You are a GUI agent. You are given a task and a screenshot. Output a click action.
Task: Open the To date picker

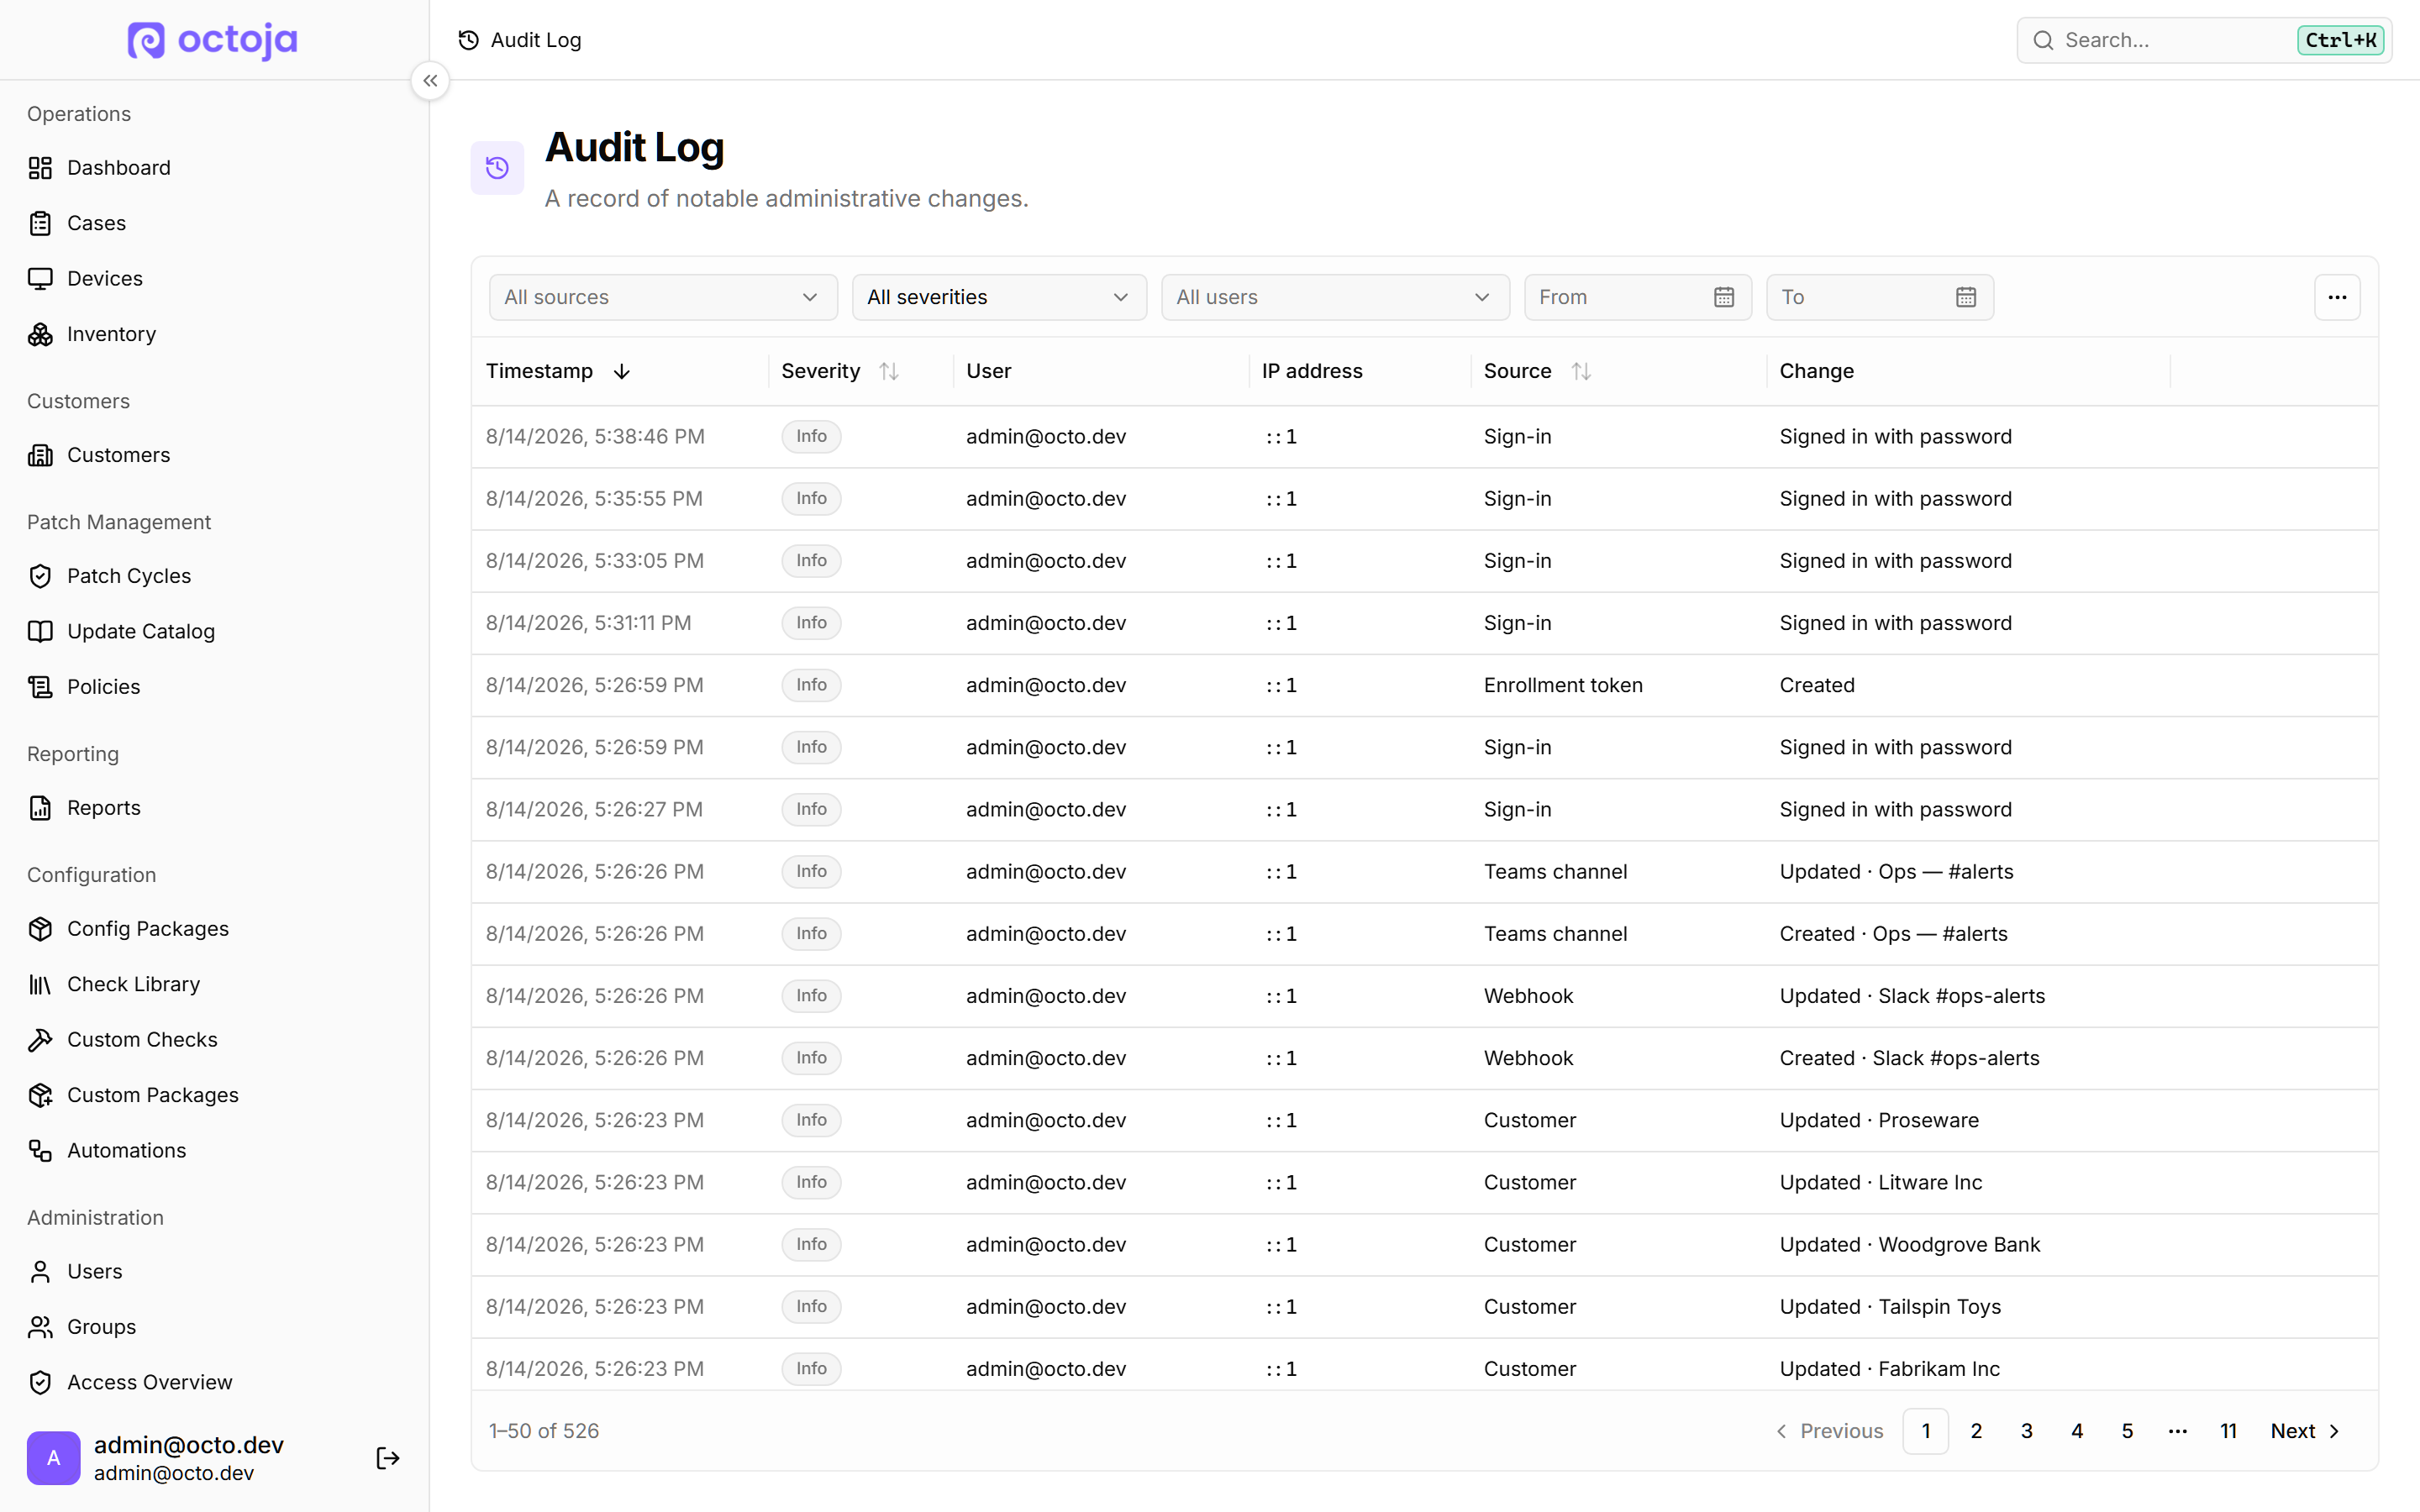[1879, 297]
